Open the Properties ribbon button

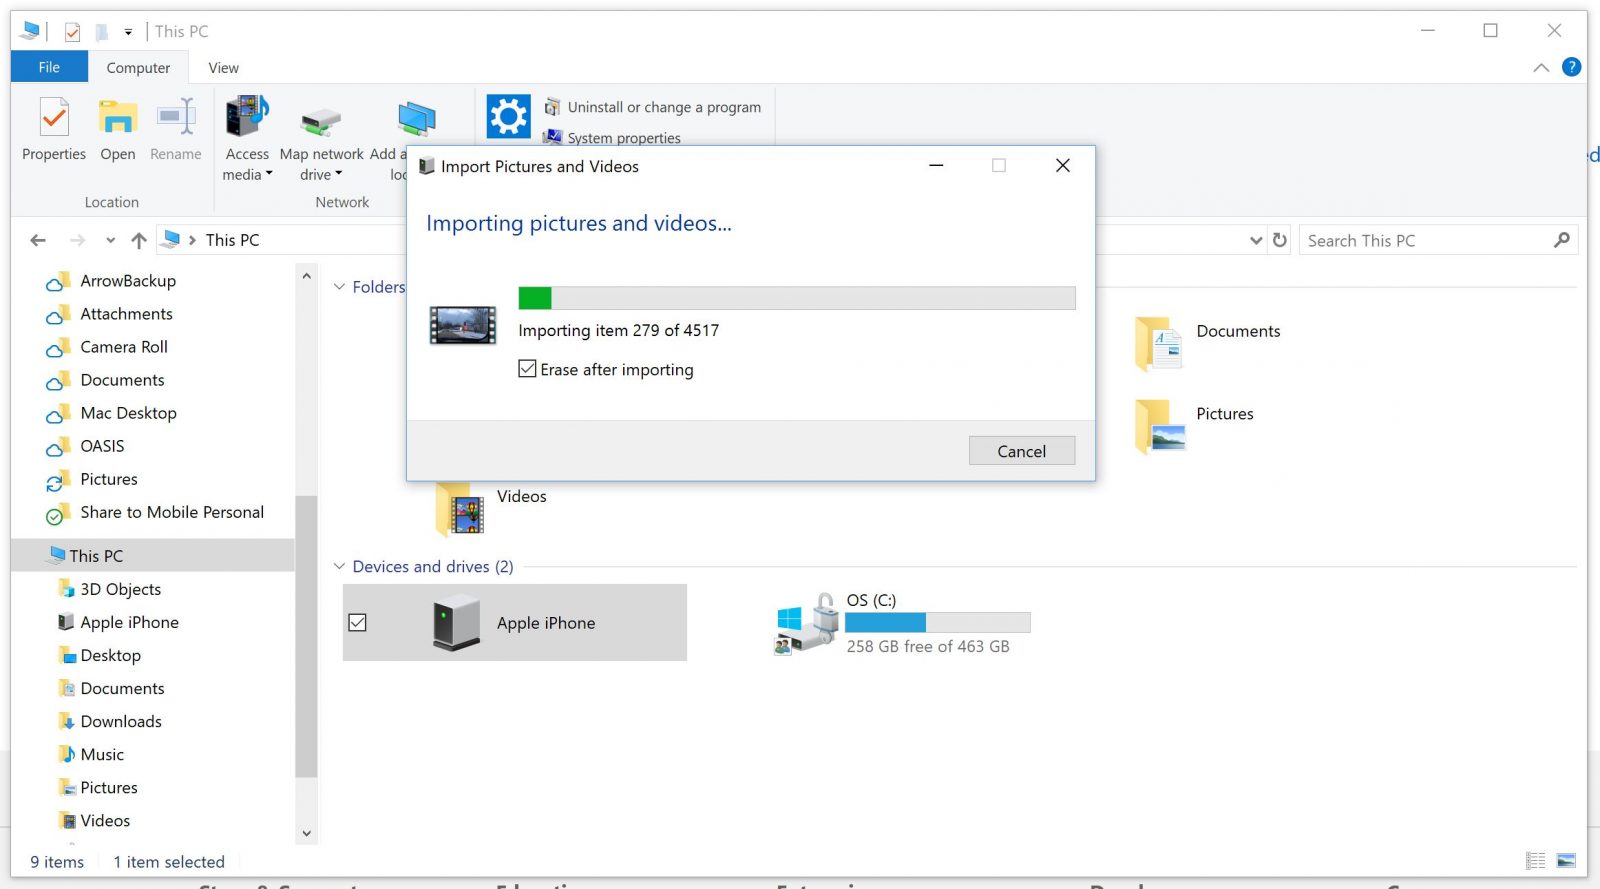(54, 128)
